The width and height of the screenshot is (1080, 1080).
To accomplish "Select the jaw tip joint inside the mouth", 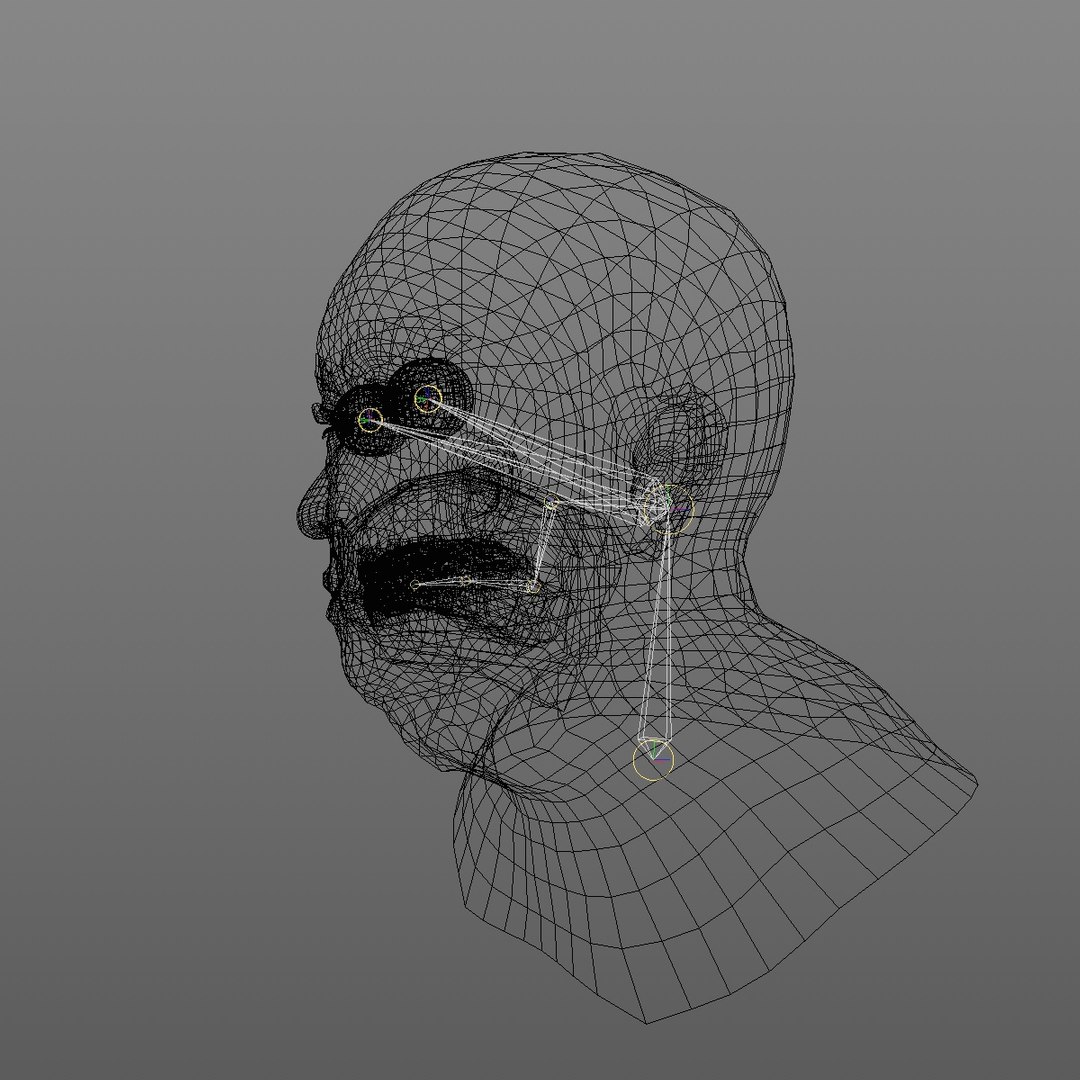I will pos(414,585).
